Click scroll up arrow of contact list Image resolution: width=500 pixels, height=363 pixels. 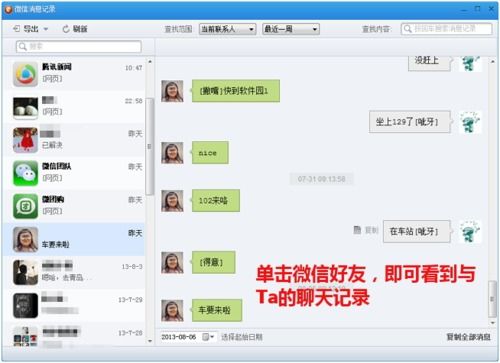pos(150,62)
